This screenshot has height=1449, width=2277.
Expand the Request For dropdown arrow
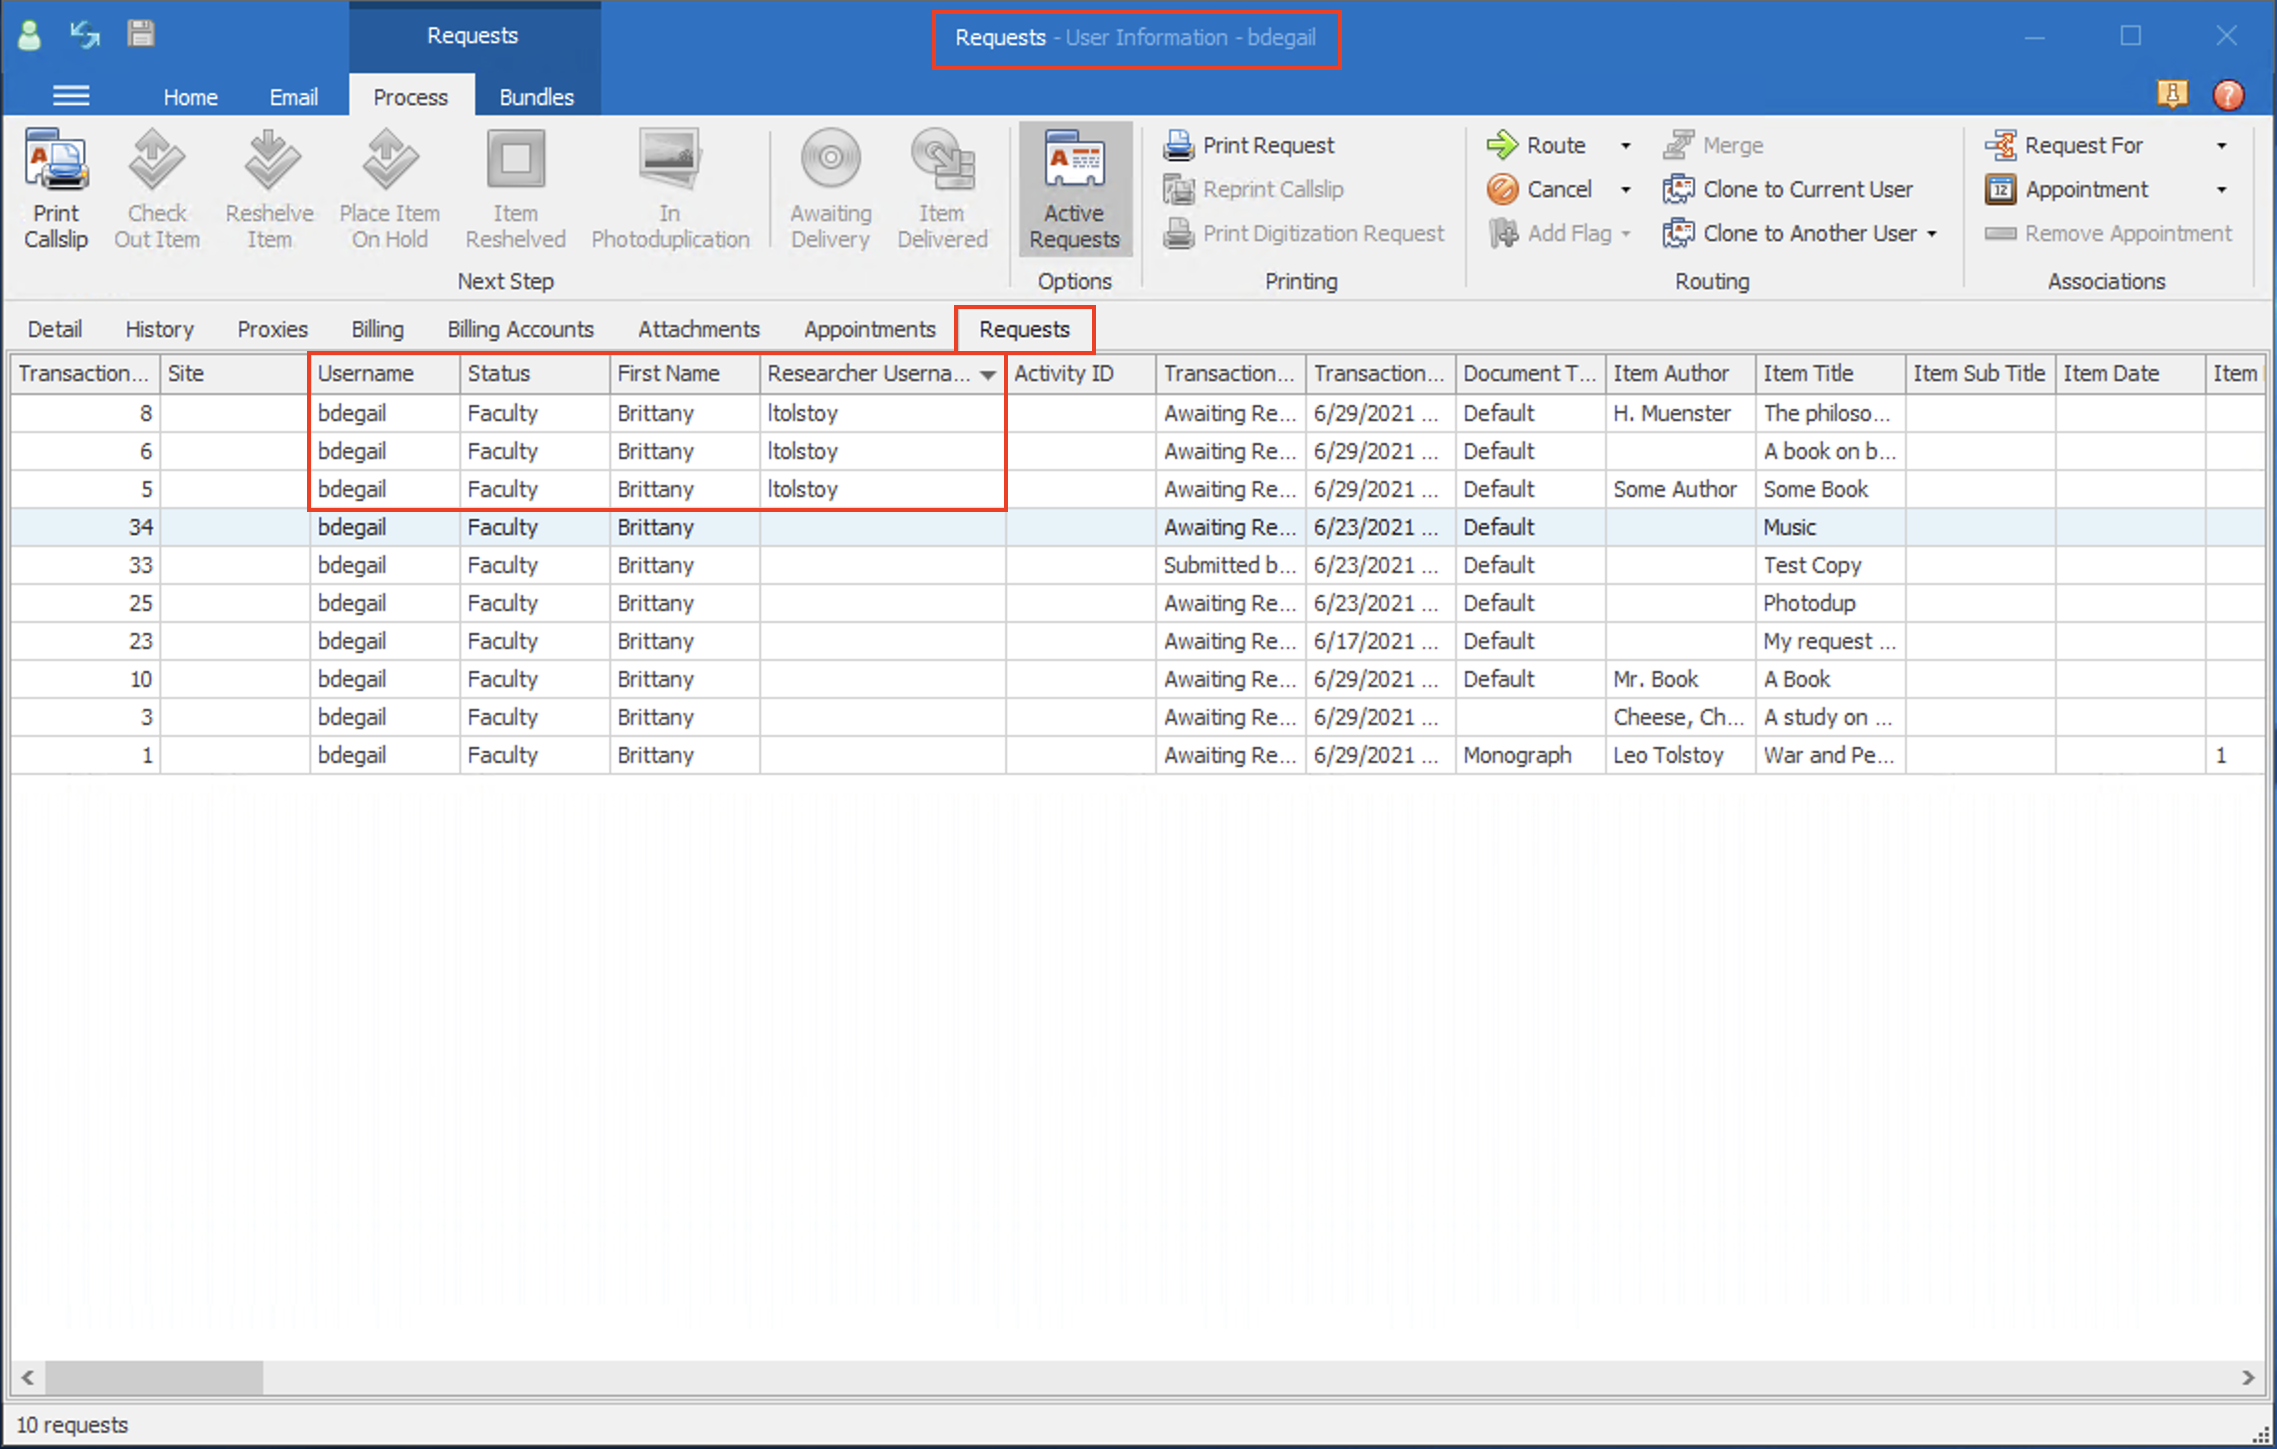[2222, 146]
